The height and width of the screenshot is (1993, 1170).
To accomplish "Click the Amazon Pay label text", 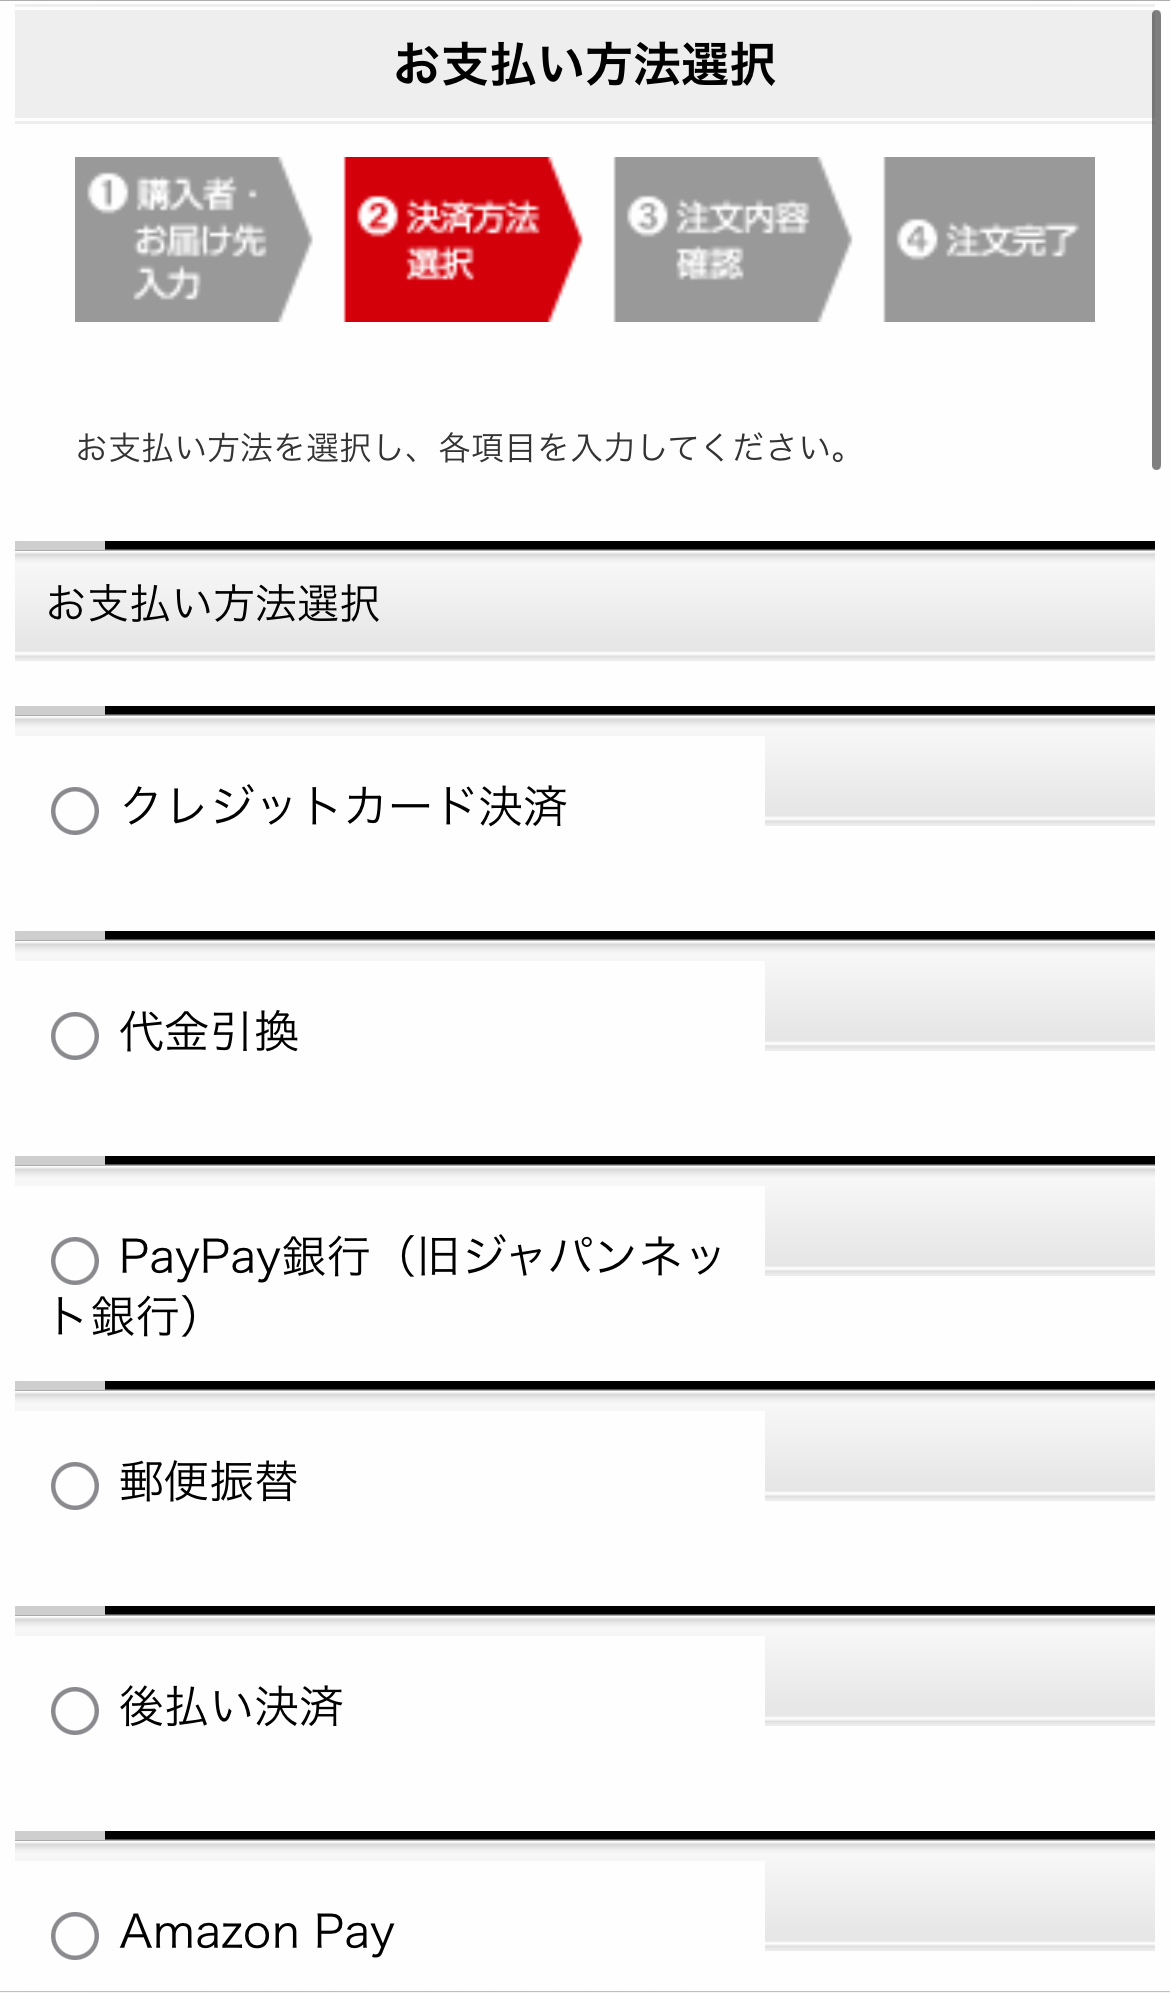I will (x=257, y=1932).
